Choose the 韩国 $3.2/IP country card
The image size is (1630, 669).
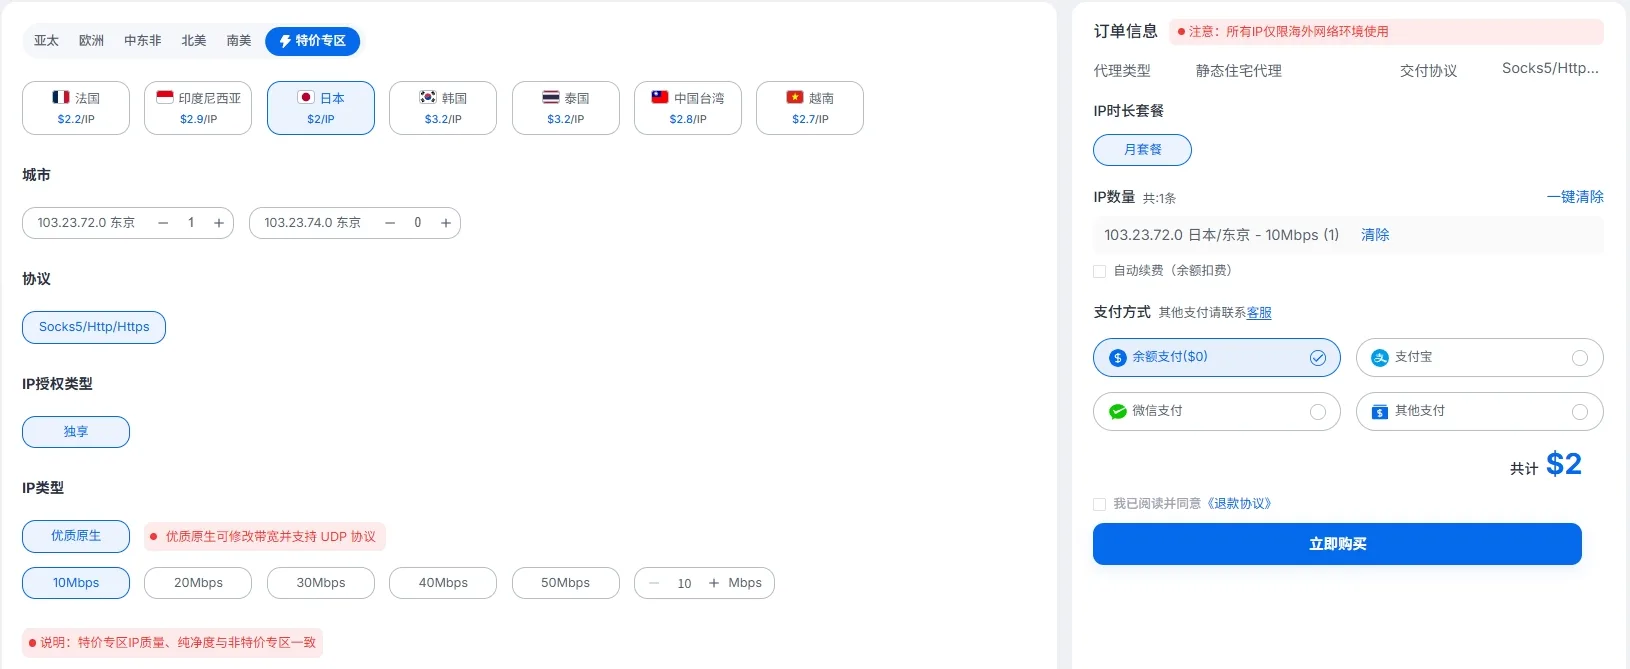[443, 108]
